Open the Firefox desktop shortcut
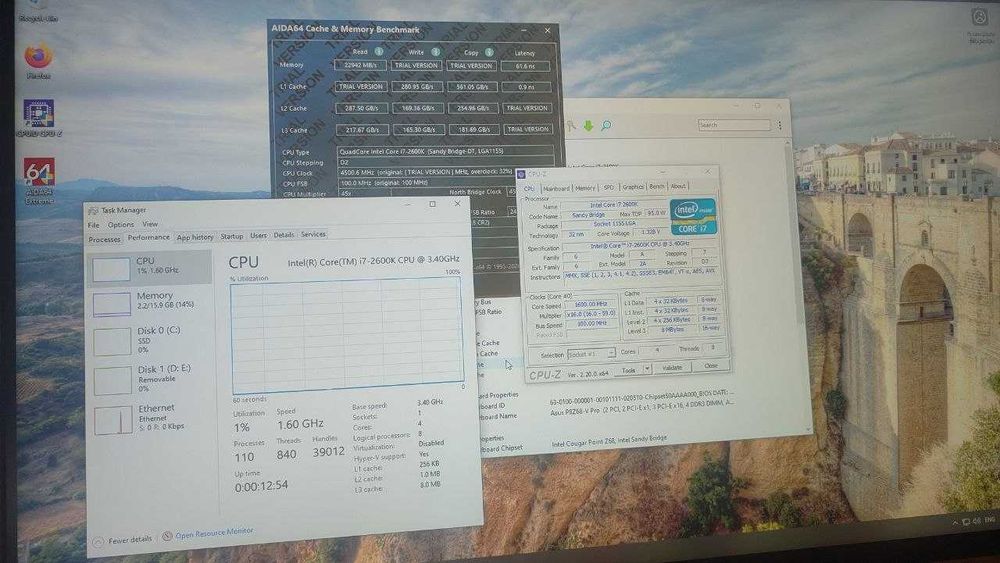This screenshot has height=563, width=1000. point(38,61)
